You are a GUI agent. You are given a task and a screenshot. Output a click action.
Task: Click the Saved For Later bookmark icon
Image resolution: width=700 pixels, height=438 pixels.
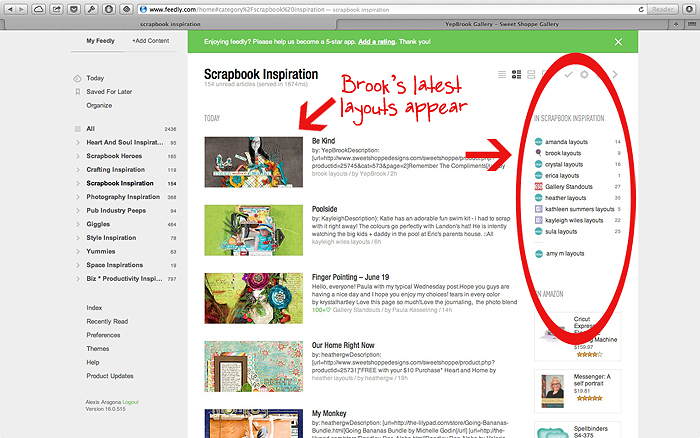click(78, 92)
